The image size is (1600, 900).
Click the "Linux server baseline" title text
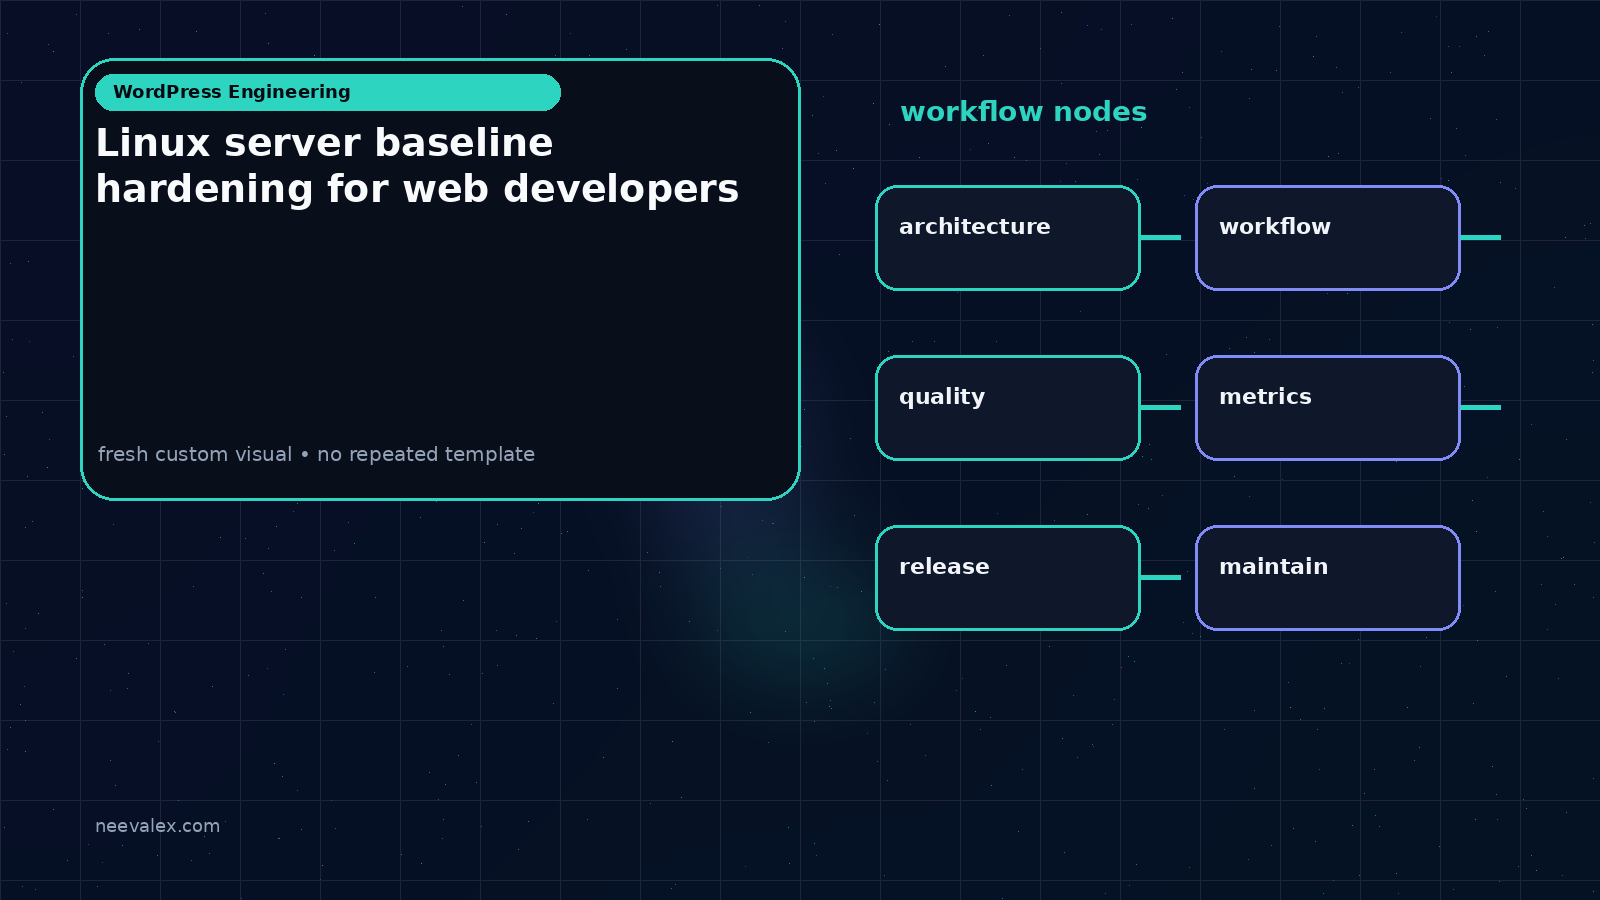click(x=324, y=143)
